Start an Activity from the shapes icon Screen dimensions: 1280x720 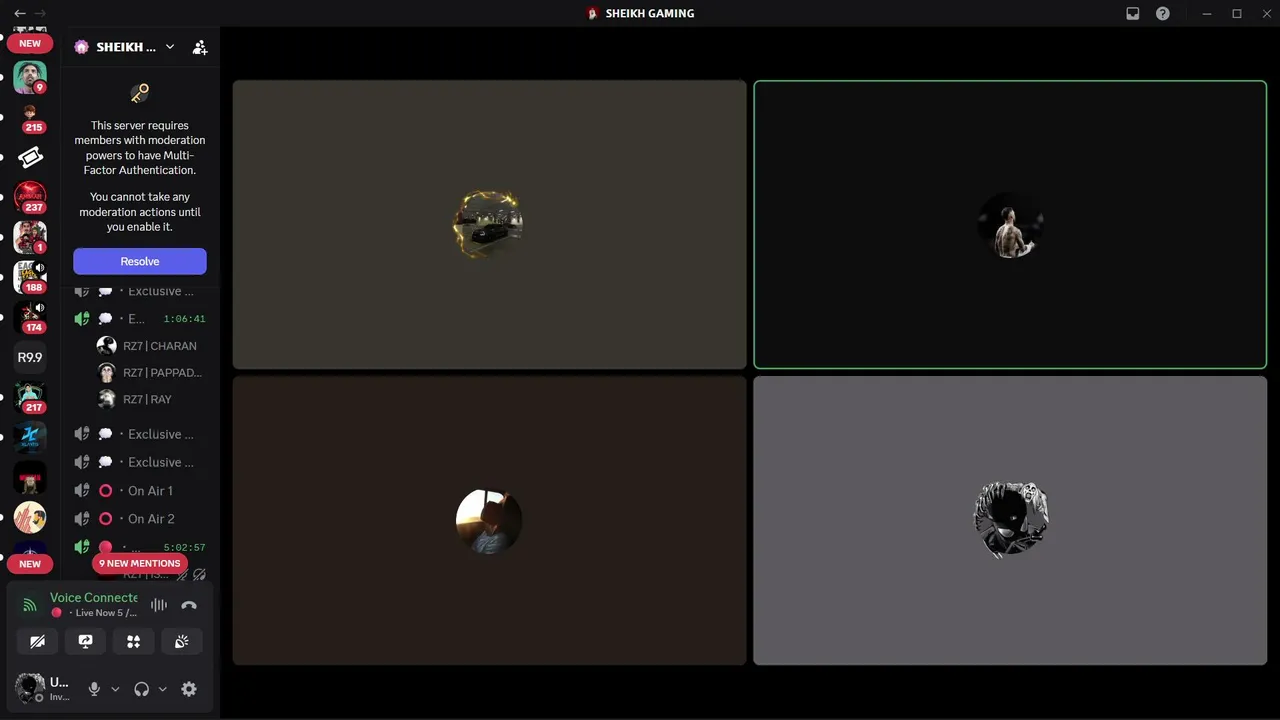(133, 641)
